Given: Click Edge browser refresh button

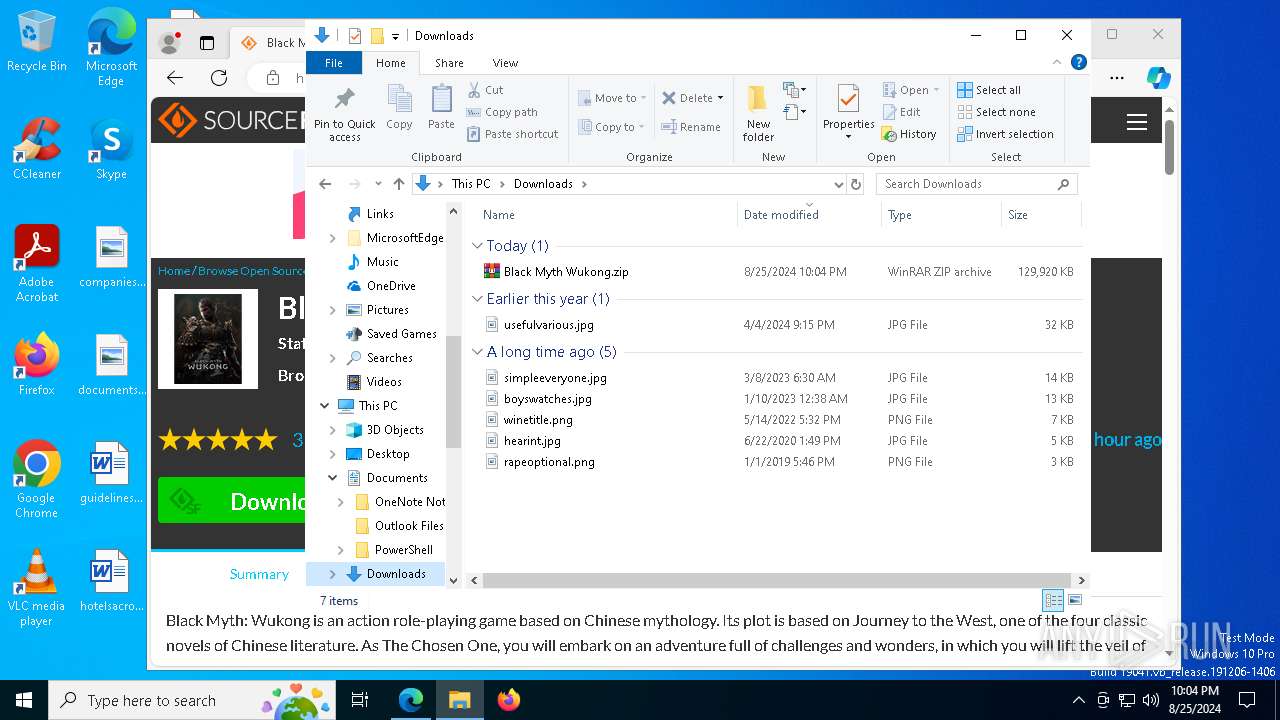Looking at the screenshot, I should click(x=219, y=78).
